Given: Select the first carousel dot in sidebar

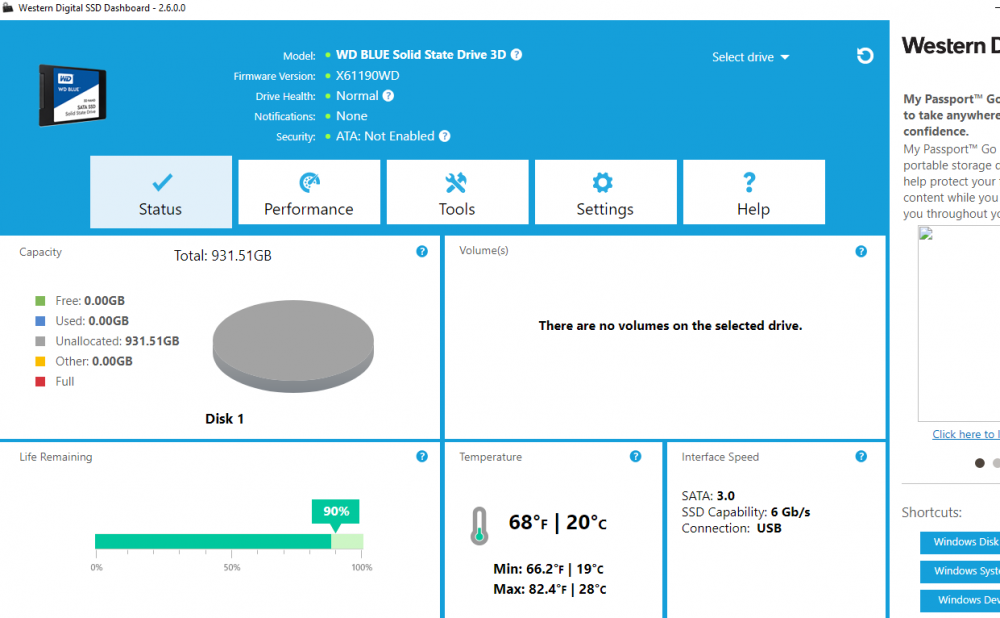Looking at the screenshot, I should pyautogui.click(x=980, y=463).
